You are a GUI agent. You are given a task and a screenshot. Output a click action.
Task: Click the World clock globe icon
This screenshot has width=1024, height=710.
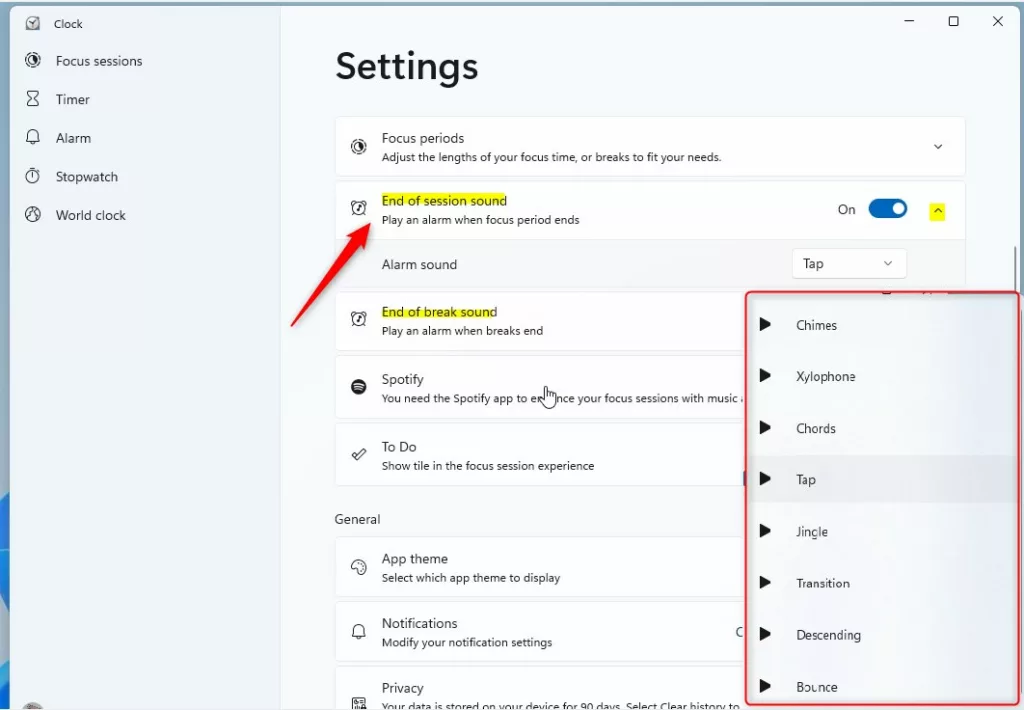(33, 215)
